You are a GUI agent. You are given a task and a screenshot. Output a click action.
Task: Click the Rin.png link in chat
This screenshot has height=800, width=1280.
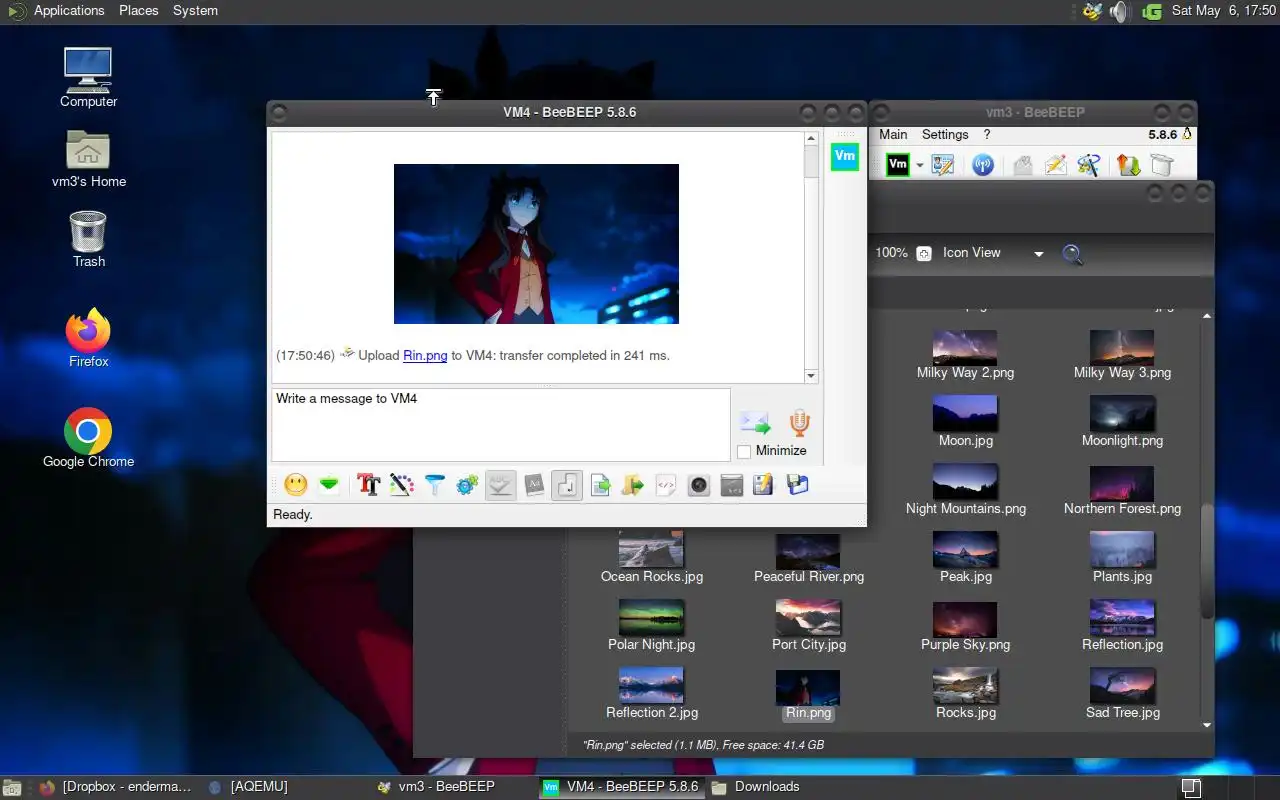(x=425, y=355)
